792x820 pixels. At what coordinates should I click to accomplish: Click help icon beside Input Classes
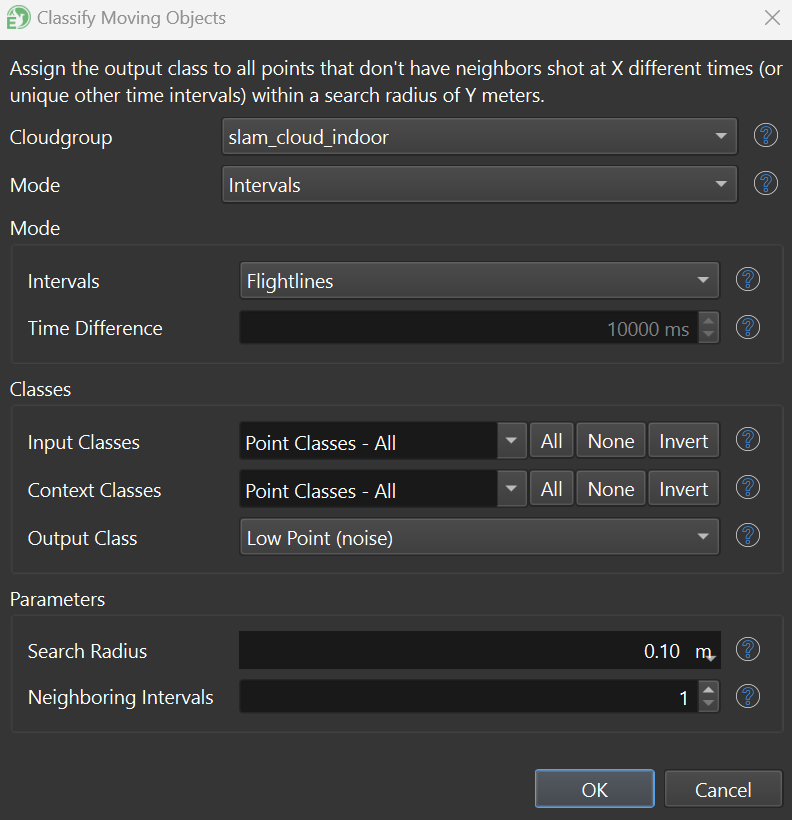[x=747, y=440]
